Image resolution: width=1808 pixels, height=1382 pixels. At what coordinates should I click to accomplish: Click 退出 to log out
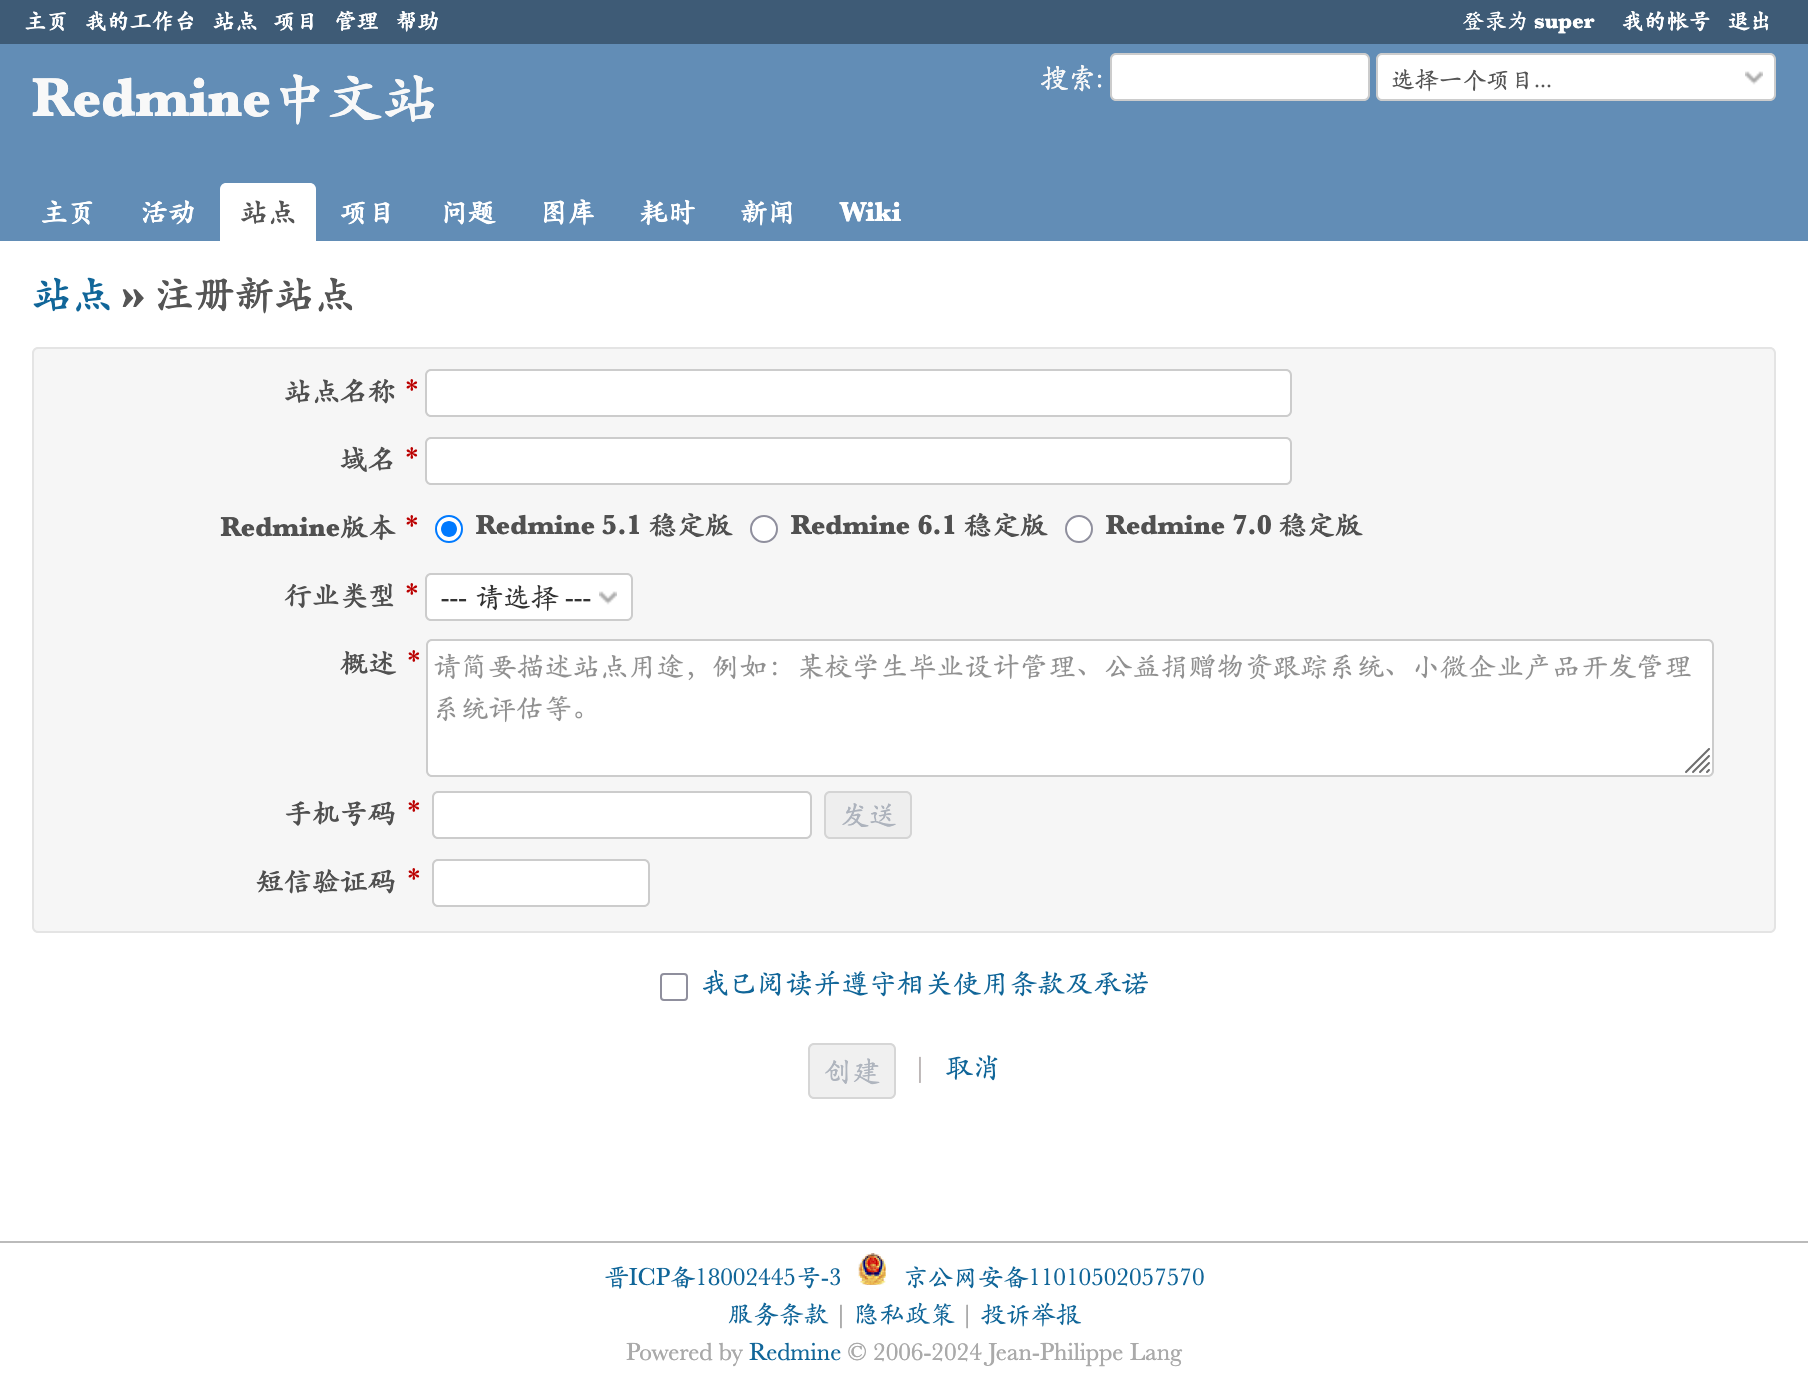click(1749, 21)
